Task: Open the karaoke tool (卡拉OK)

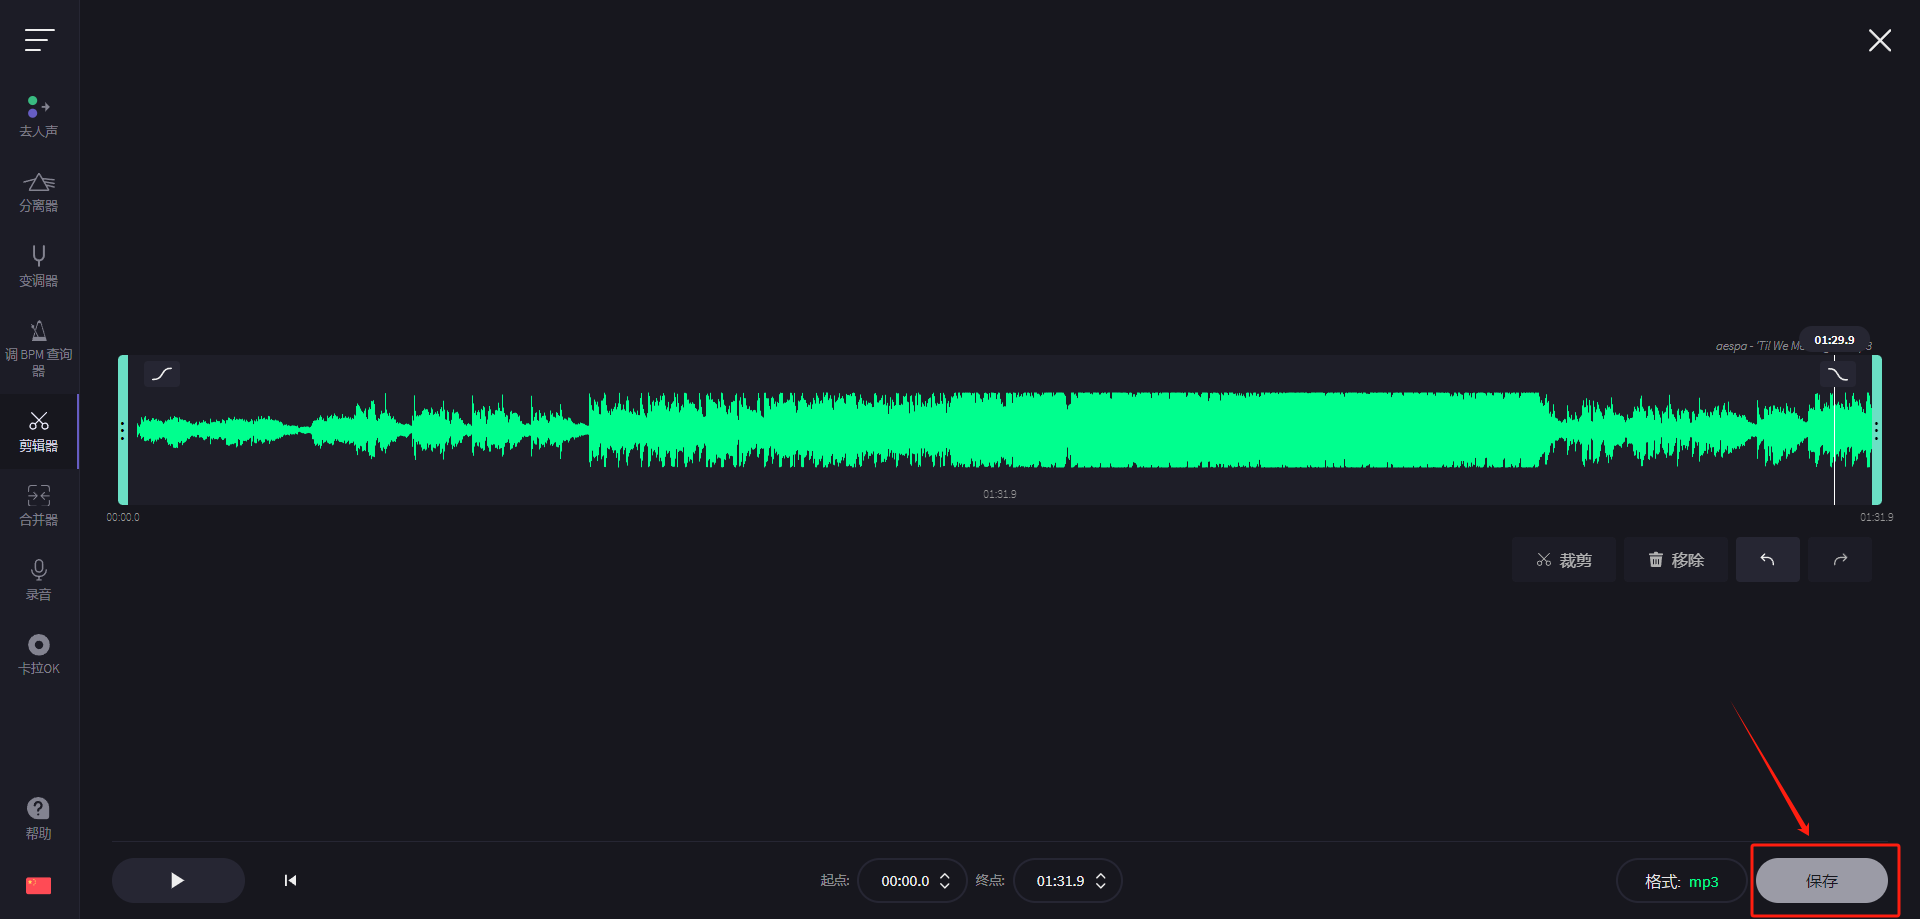Action: pos(39,654)
